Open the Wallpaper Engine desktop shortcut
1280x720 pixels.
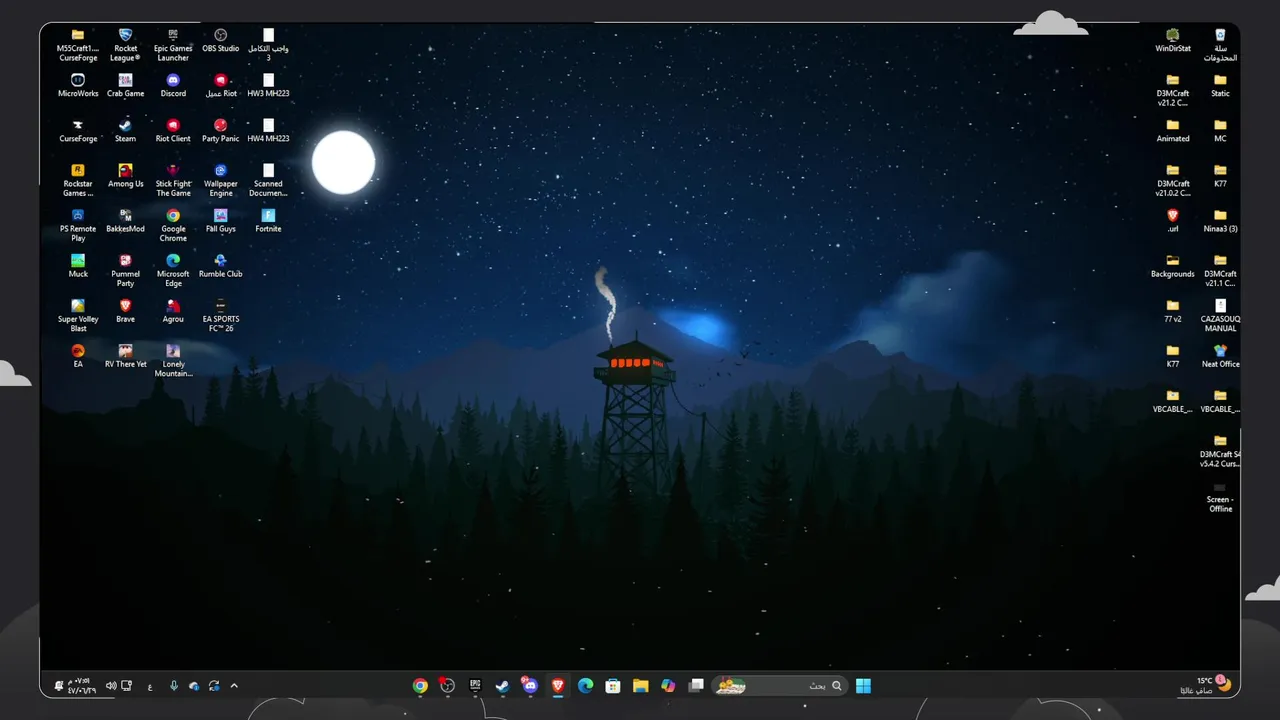[221, 181]
